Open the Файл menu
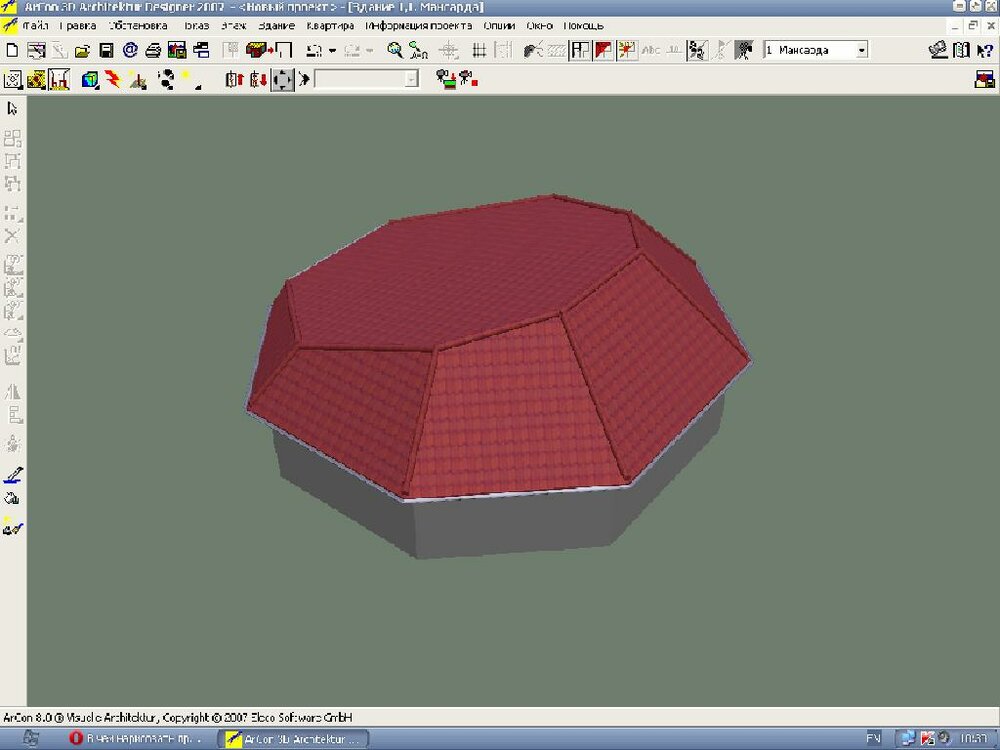1000x750 pixels. pyautogui.click(x=36, y=25)
